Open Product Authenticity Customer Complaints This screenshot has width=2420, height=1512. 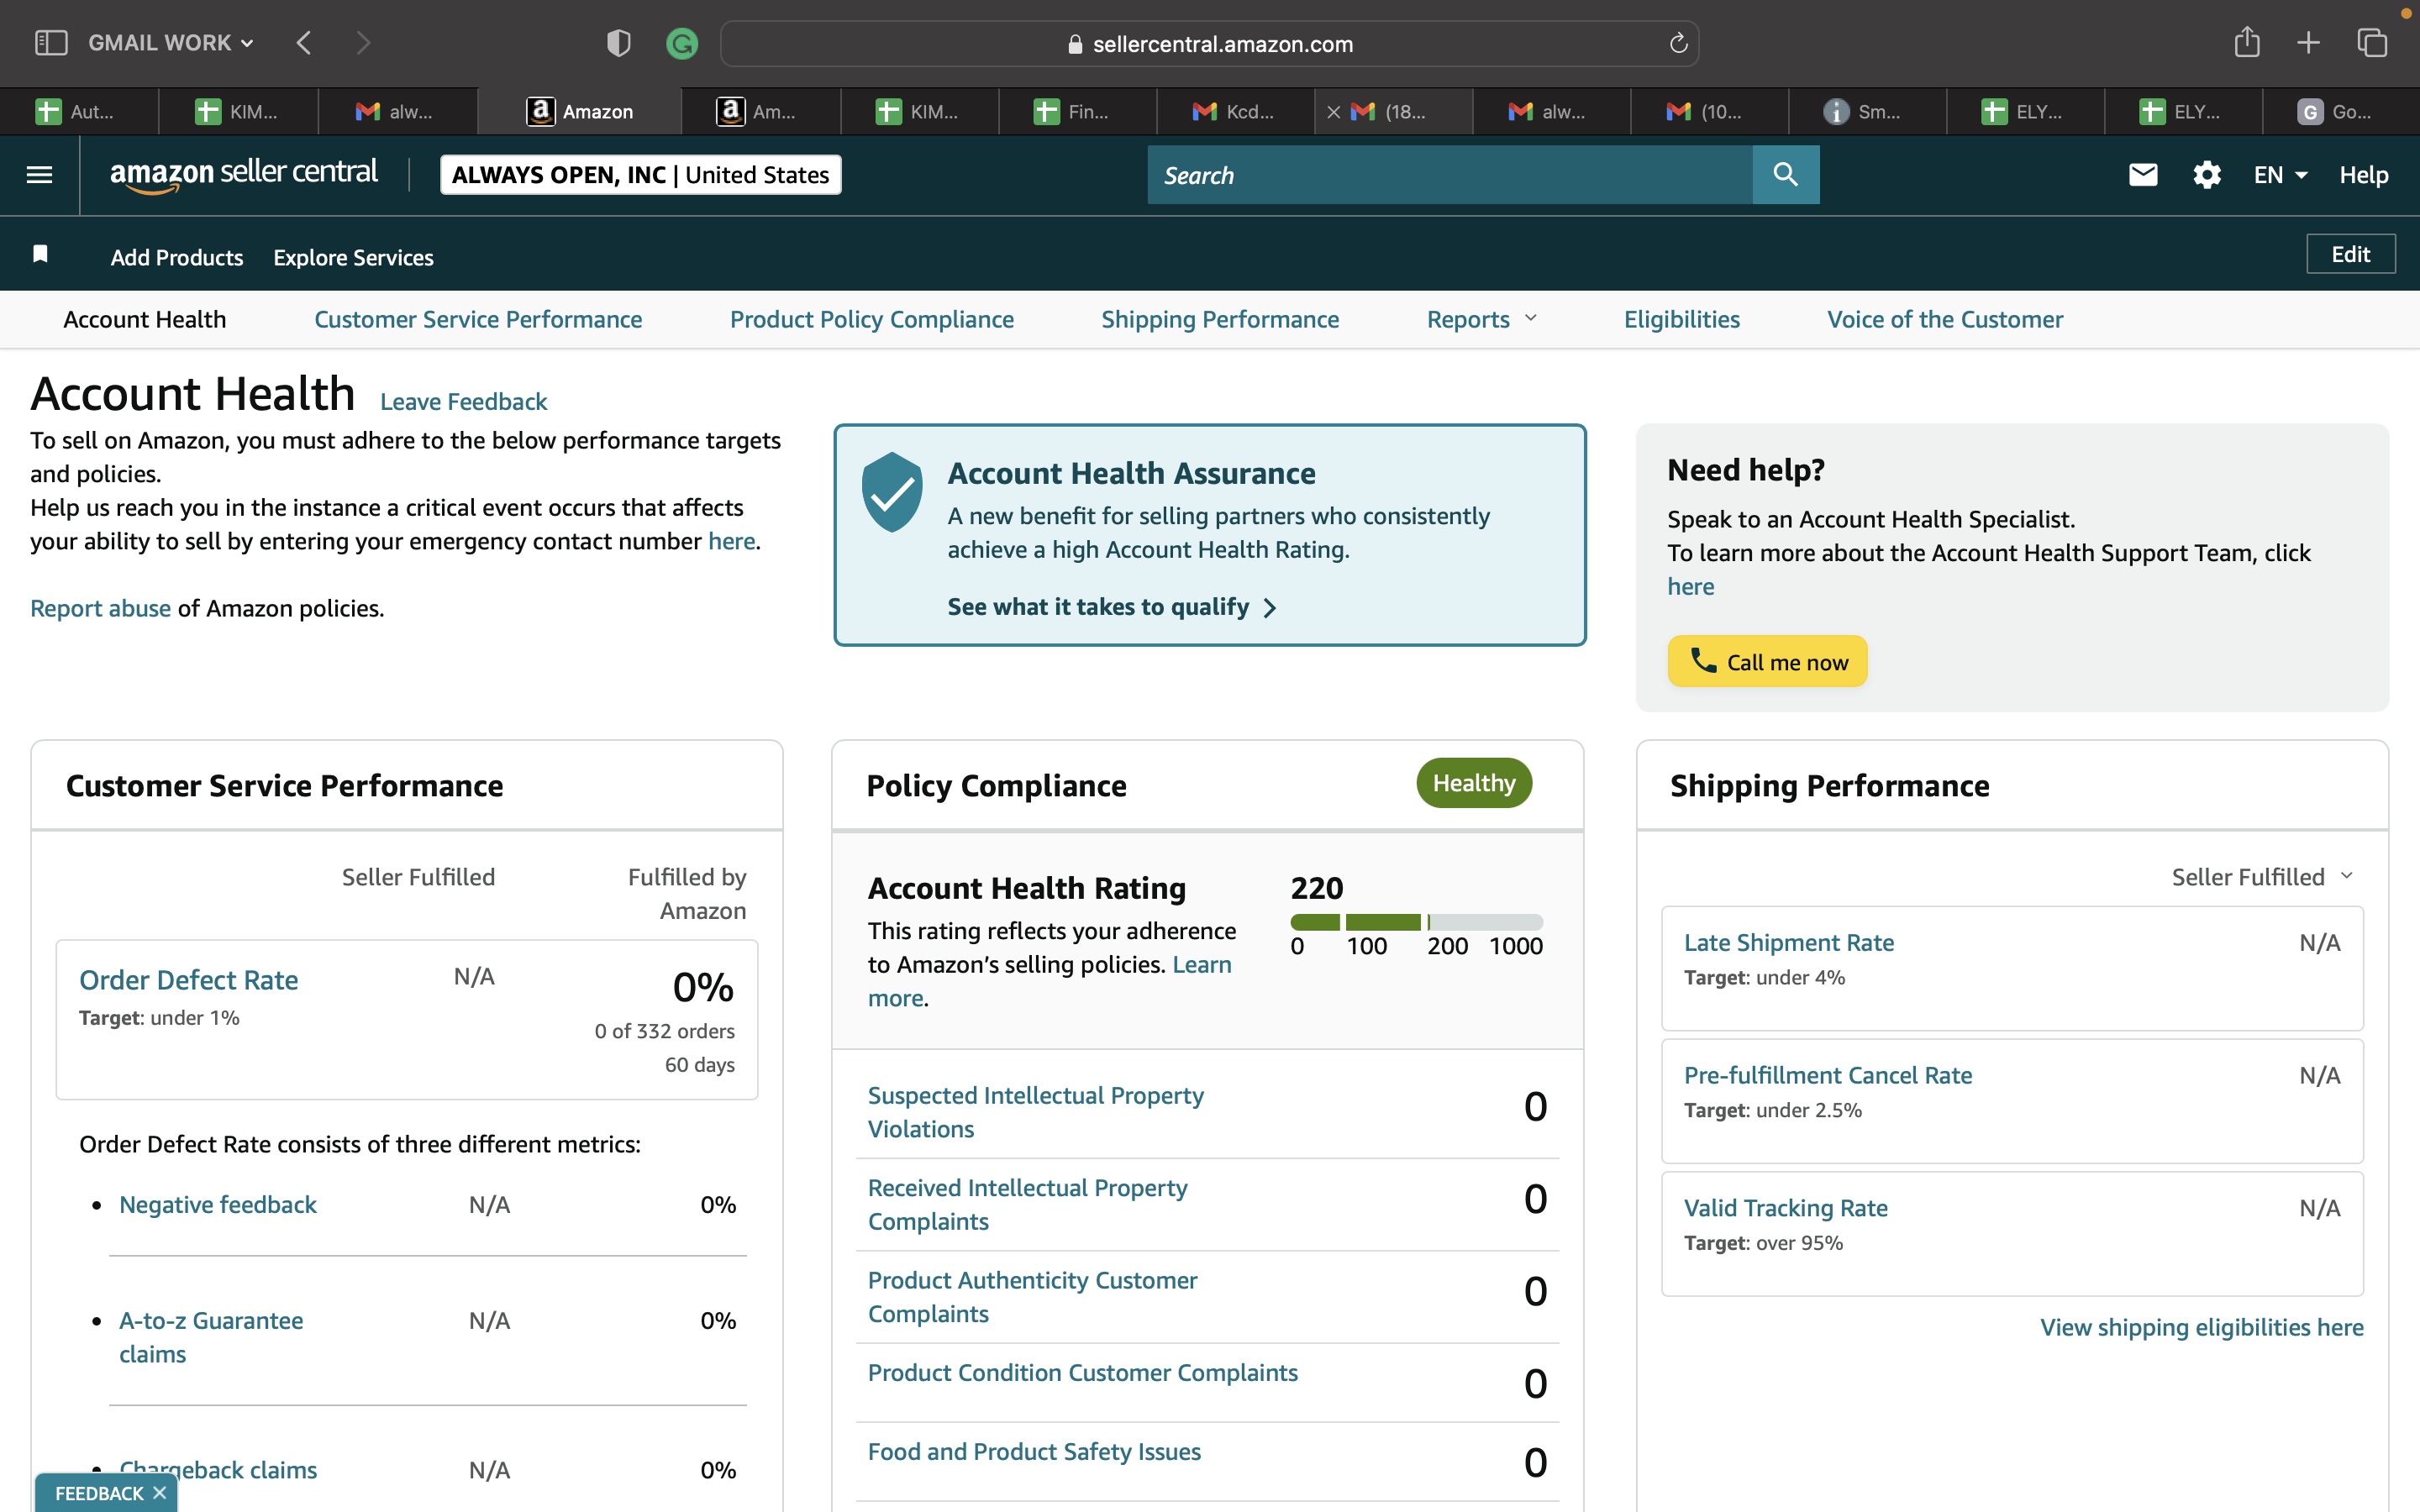click(1033, 1297)
